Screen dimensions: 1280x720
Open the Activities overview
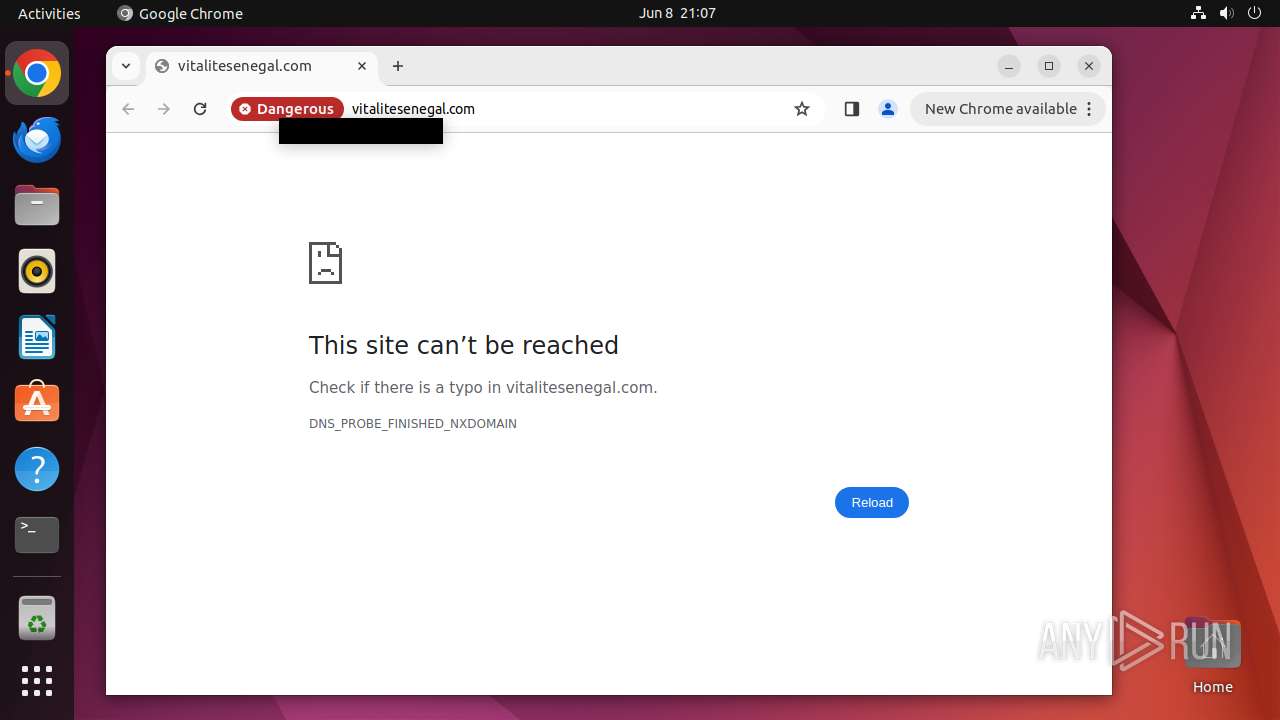click(49, 13)
